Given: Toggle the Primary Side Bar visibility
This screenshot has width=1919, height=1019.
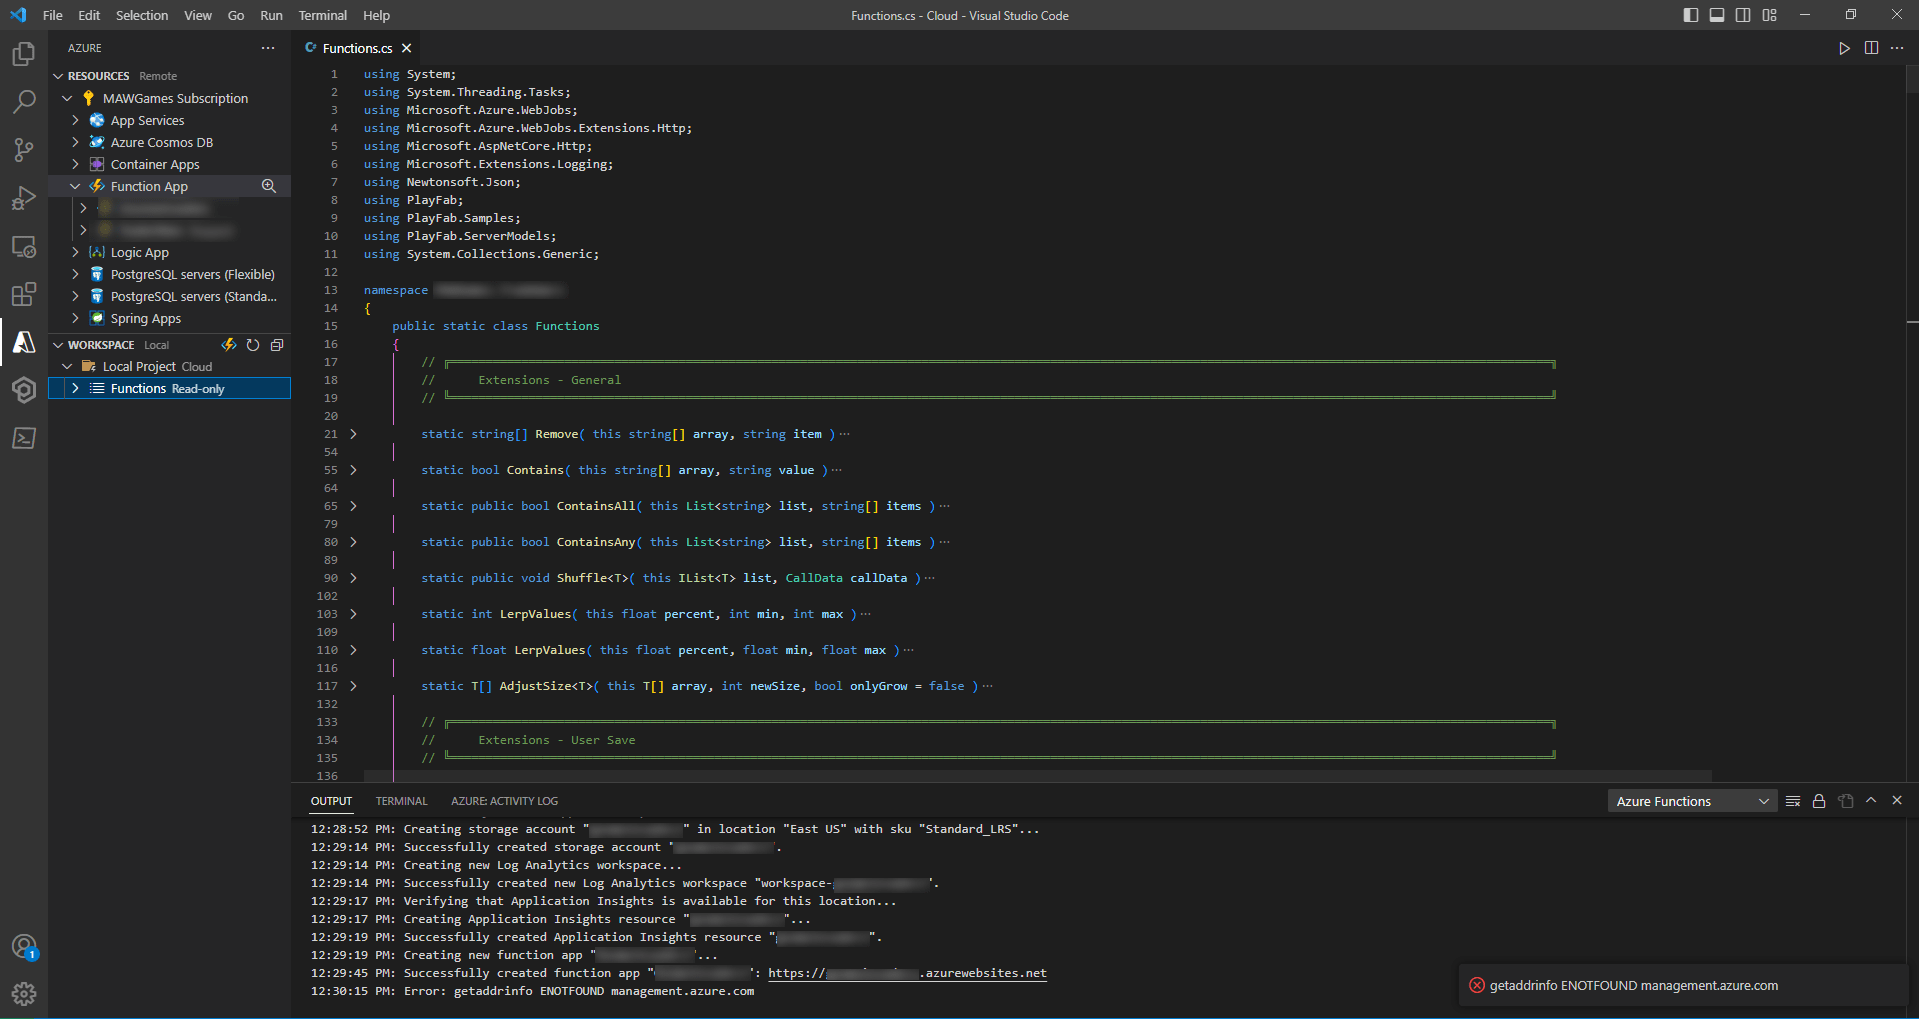Looking at the screenshot, I should click(x=1689, y=14).
